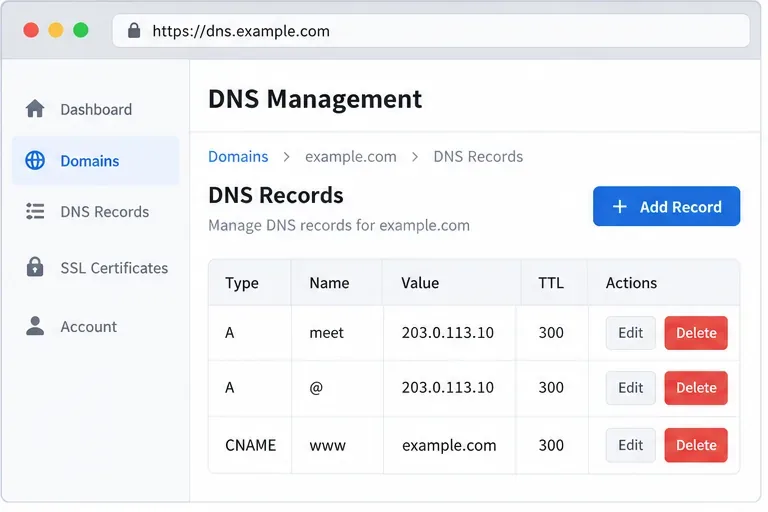Click TTL 300 in the meet row
Screen dimensions: 768x512
[551, 333]
